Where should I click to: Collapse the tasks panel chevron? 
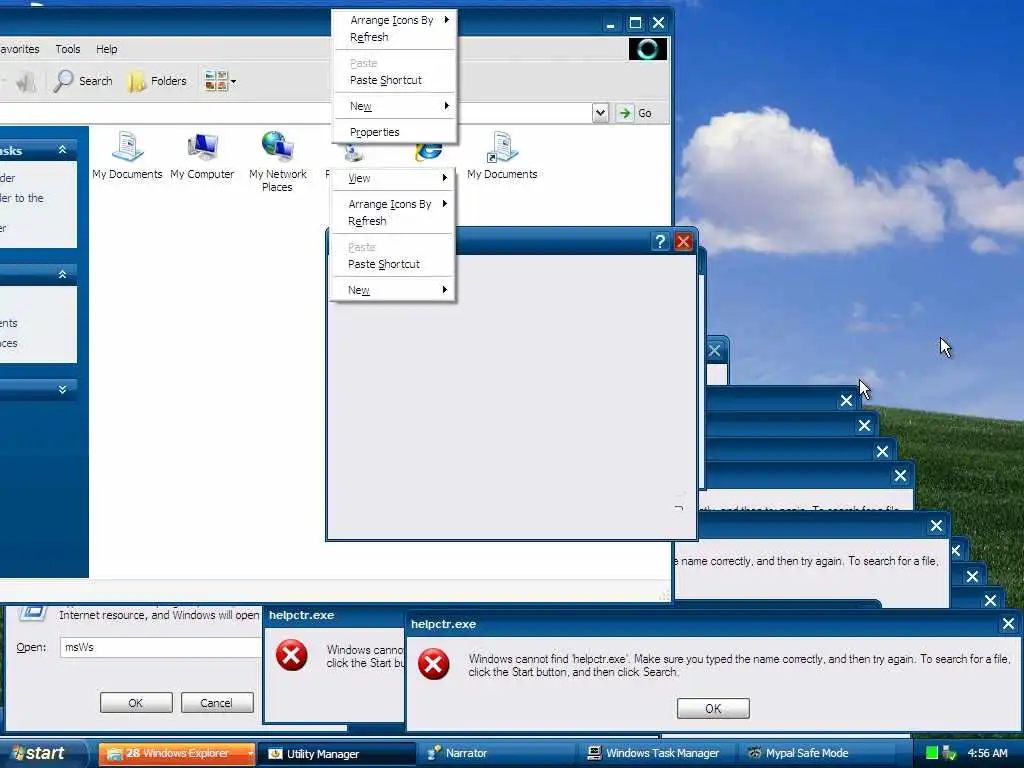(x=63, y=150)
